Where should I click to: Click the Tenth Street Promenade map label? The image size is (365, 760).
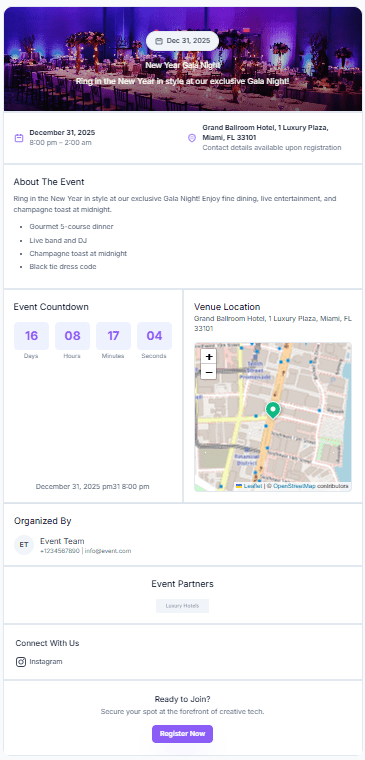pyautogui.click(x=255, y=370)
